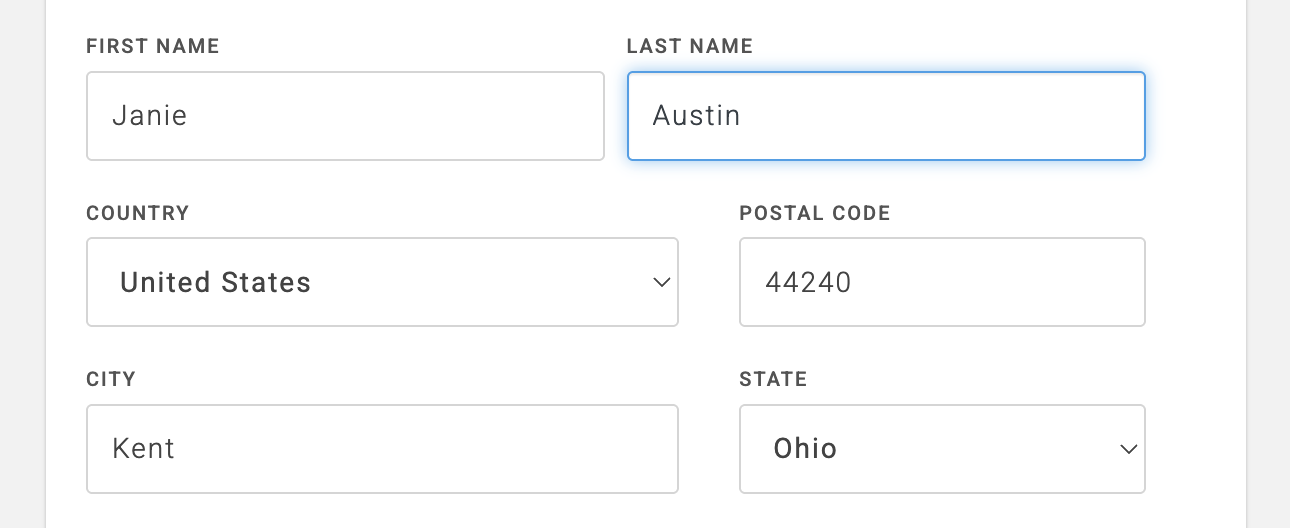Click the chevron arrow in Country select

tap(661, 283)
